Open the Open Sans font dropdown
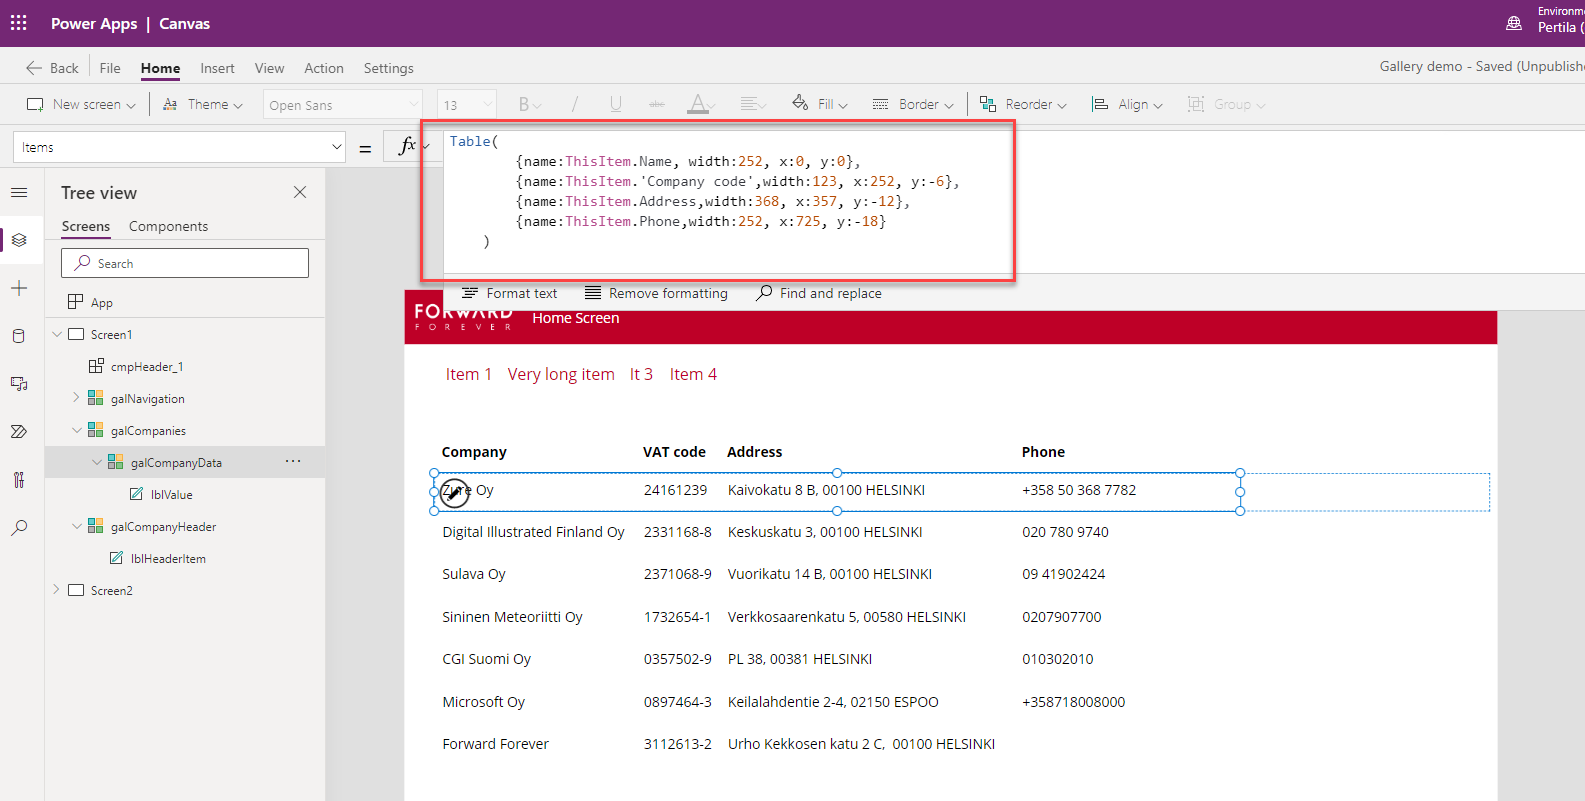The height and width of the screenshot is (801, 1585). tap(344, 105)
